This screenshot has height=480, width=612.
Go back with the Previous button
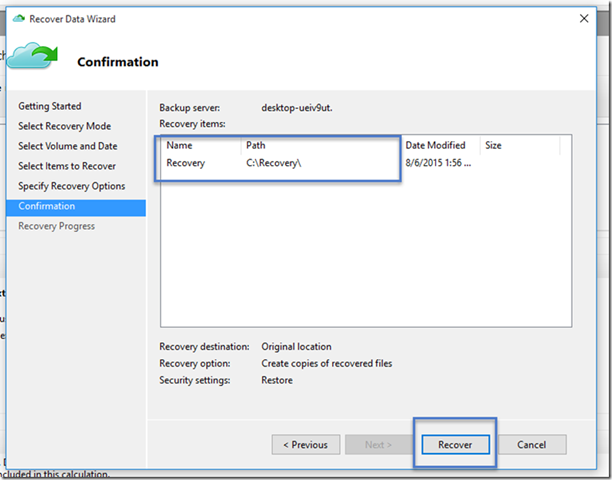[306, 444]
